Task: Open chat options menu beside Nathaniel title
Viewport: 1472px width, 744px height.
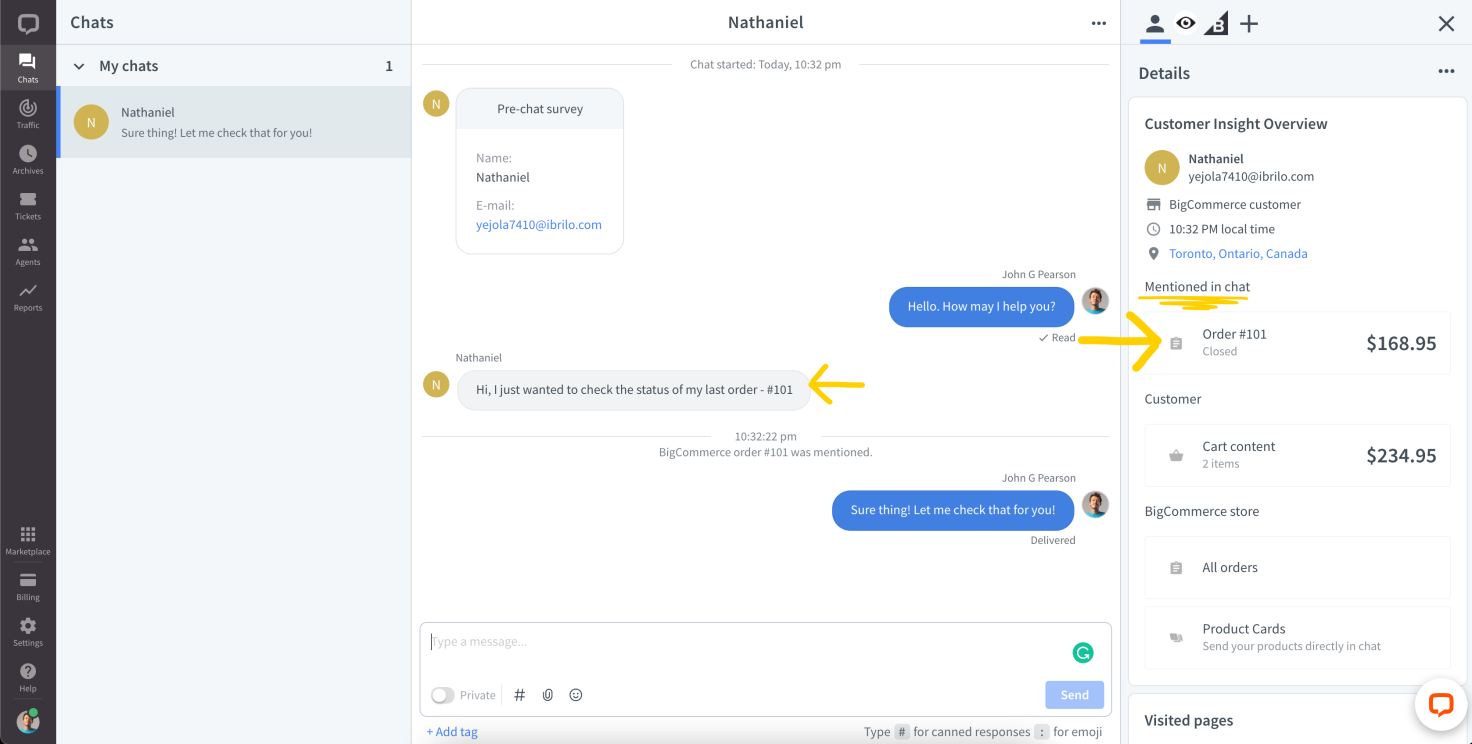Action: coord(1099,23)
